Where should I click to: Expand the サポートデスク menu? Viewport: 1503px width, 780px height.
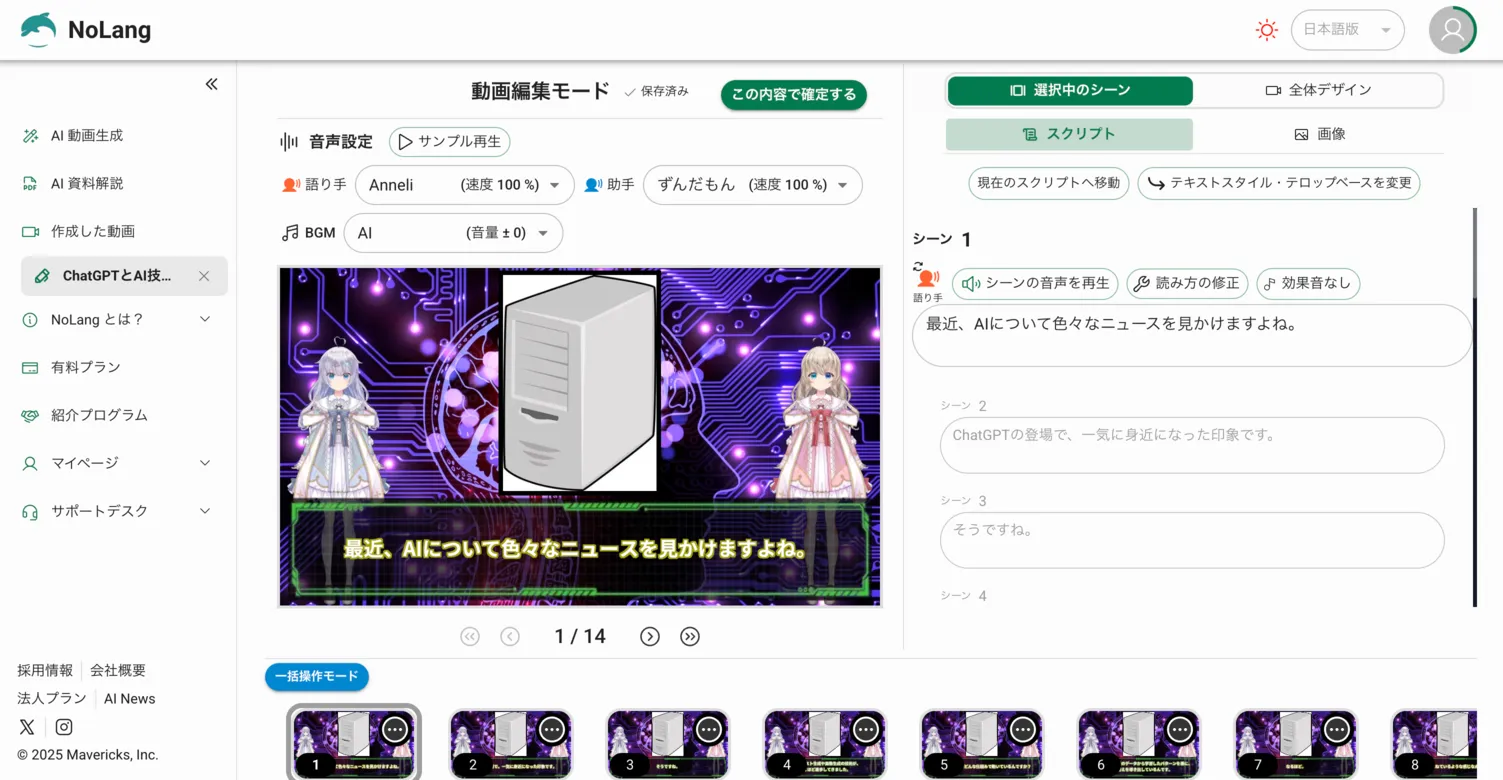[x=117, y=511]
